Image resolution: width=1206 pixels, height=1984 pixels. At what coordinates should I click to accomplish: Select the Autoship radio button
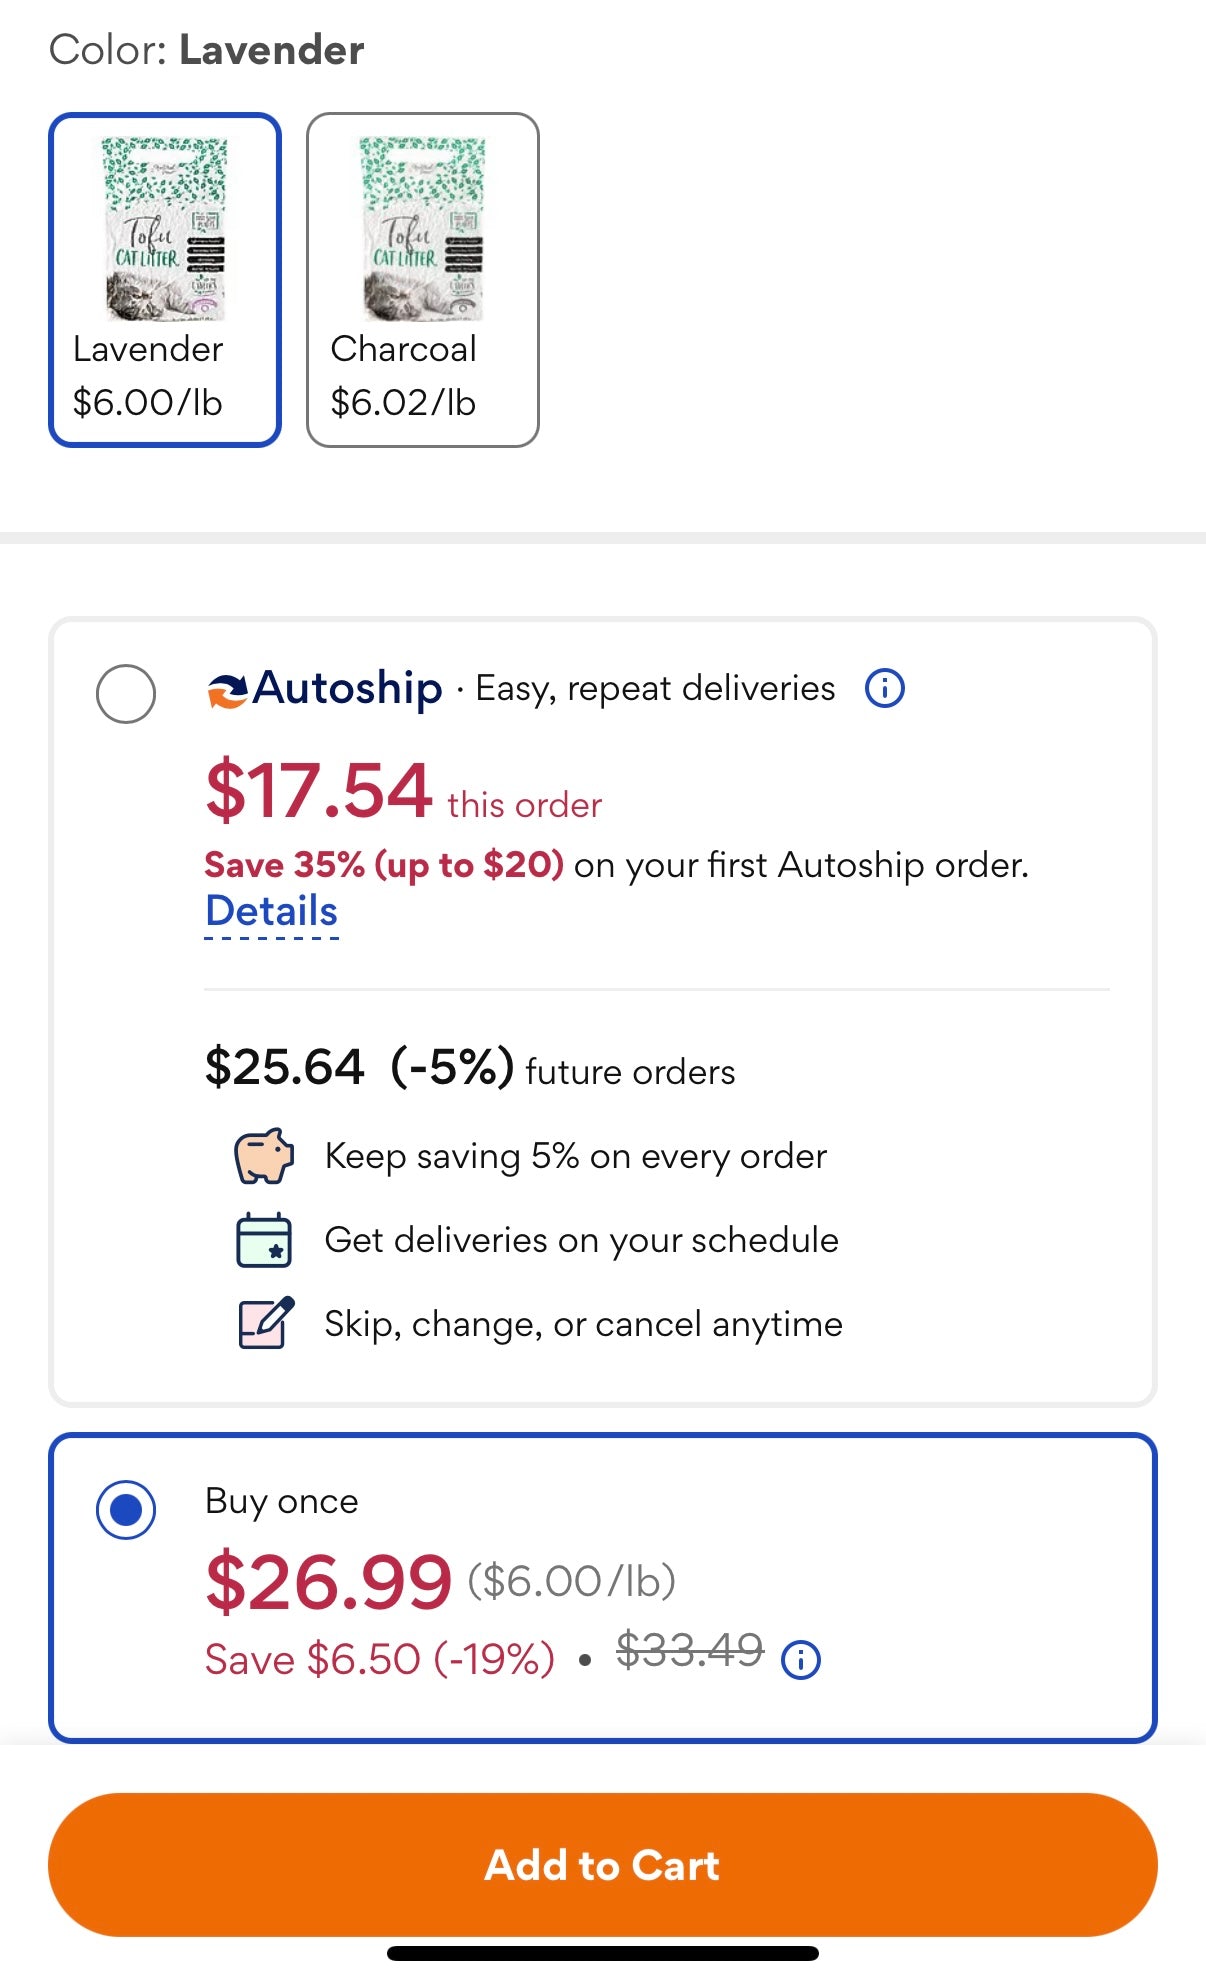126,693
